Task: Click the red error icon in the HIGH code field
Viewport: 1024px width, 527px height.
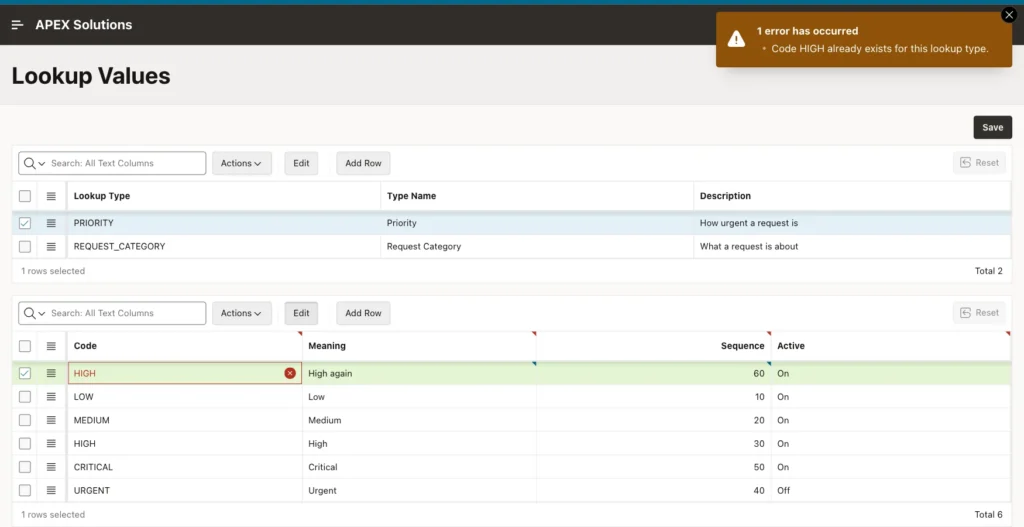Action: tap(290, 374)
